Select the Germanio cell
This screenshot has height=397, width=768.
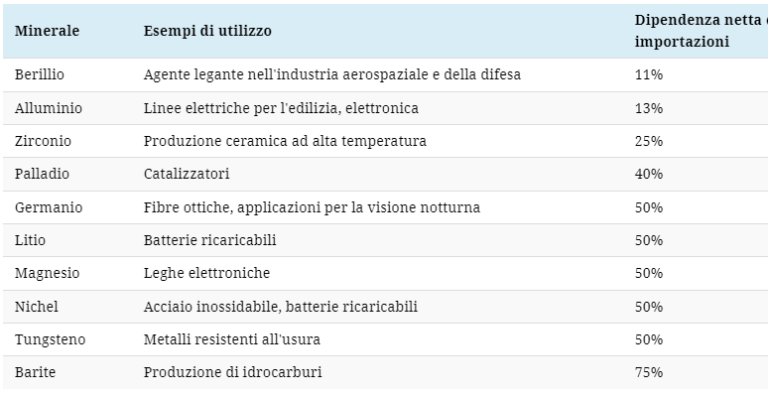(x=48, y=208)
